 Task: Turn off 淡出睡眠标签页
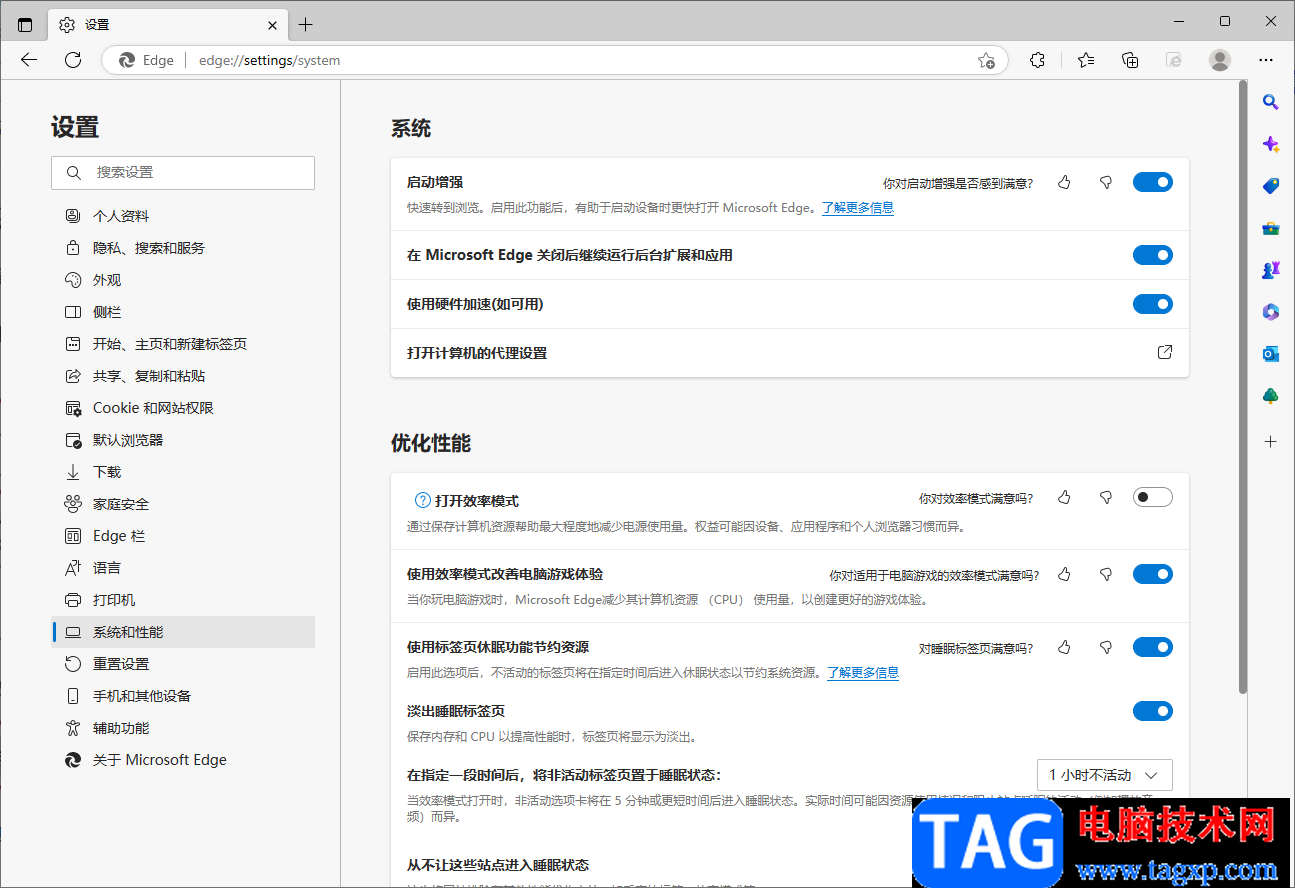pos(1152,711)
